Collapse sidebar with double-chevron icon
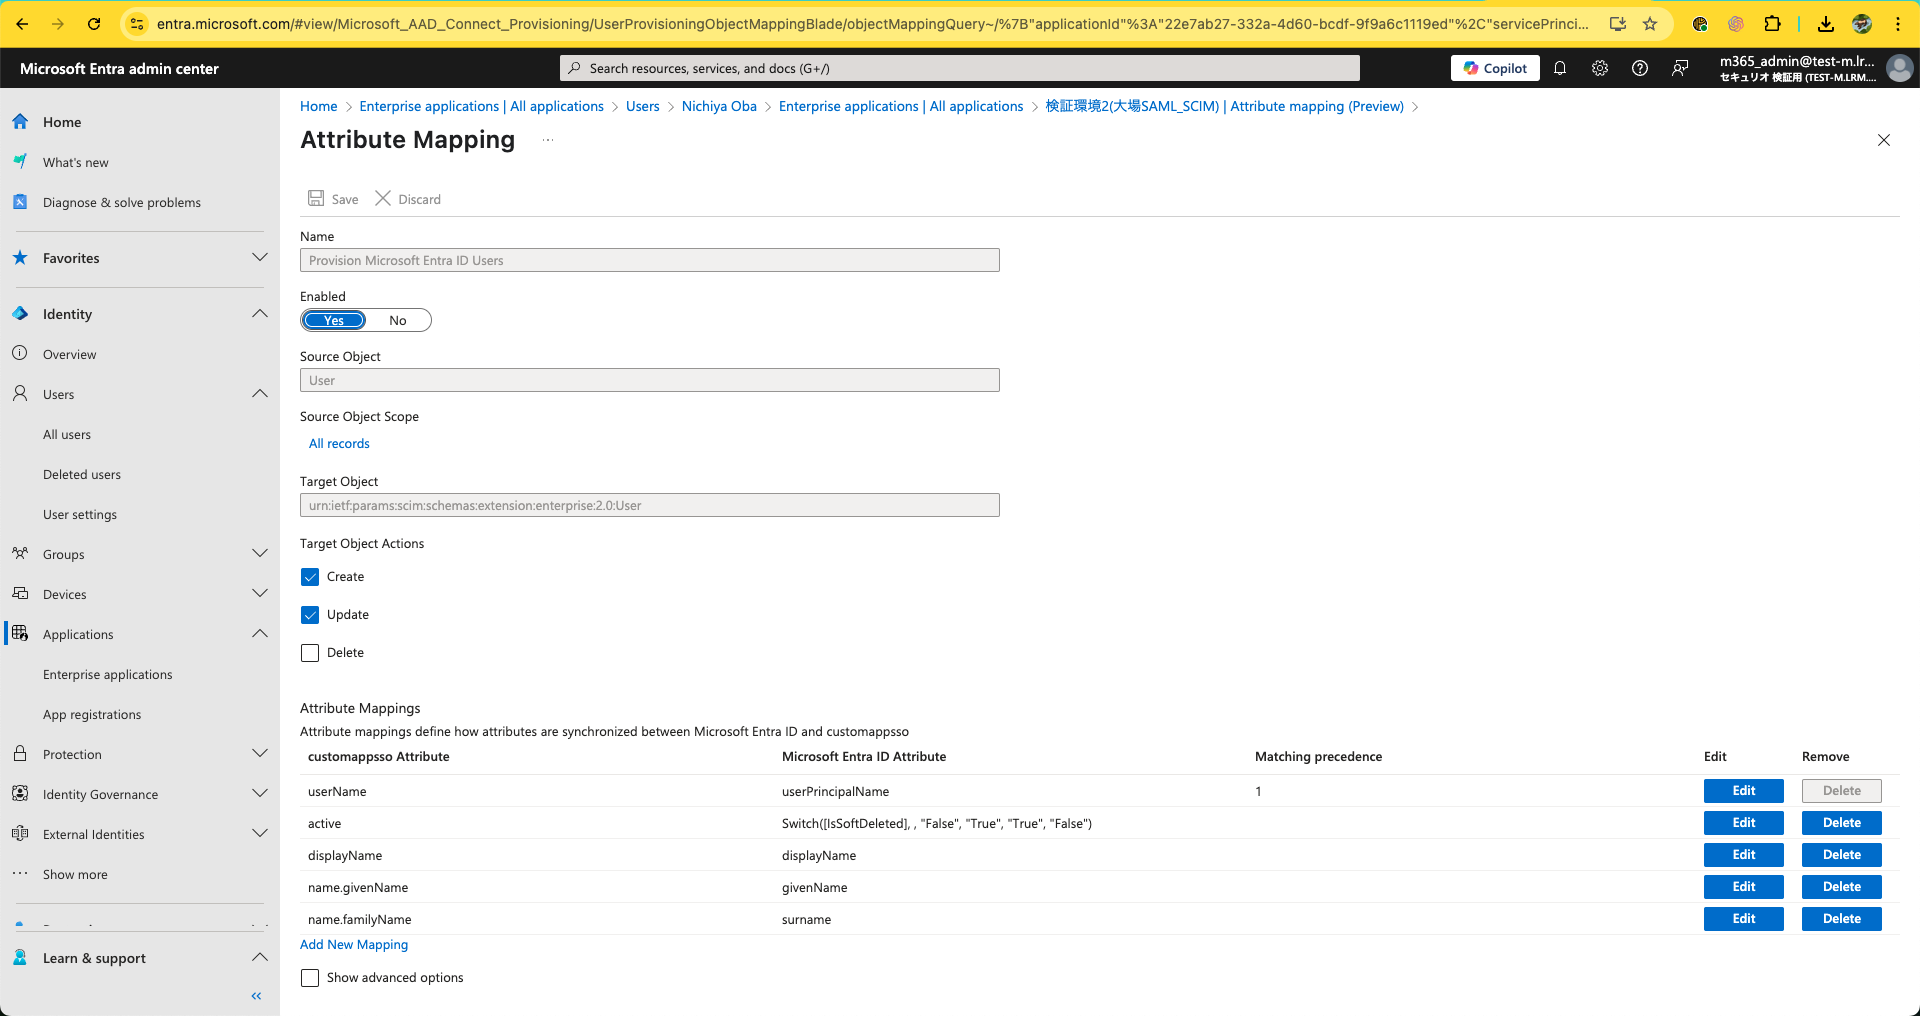This screenshot has height=1016, width=1920. coord(256,996)
